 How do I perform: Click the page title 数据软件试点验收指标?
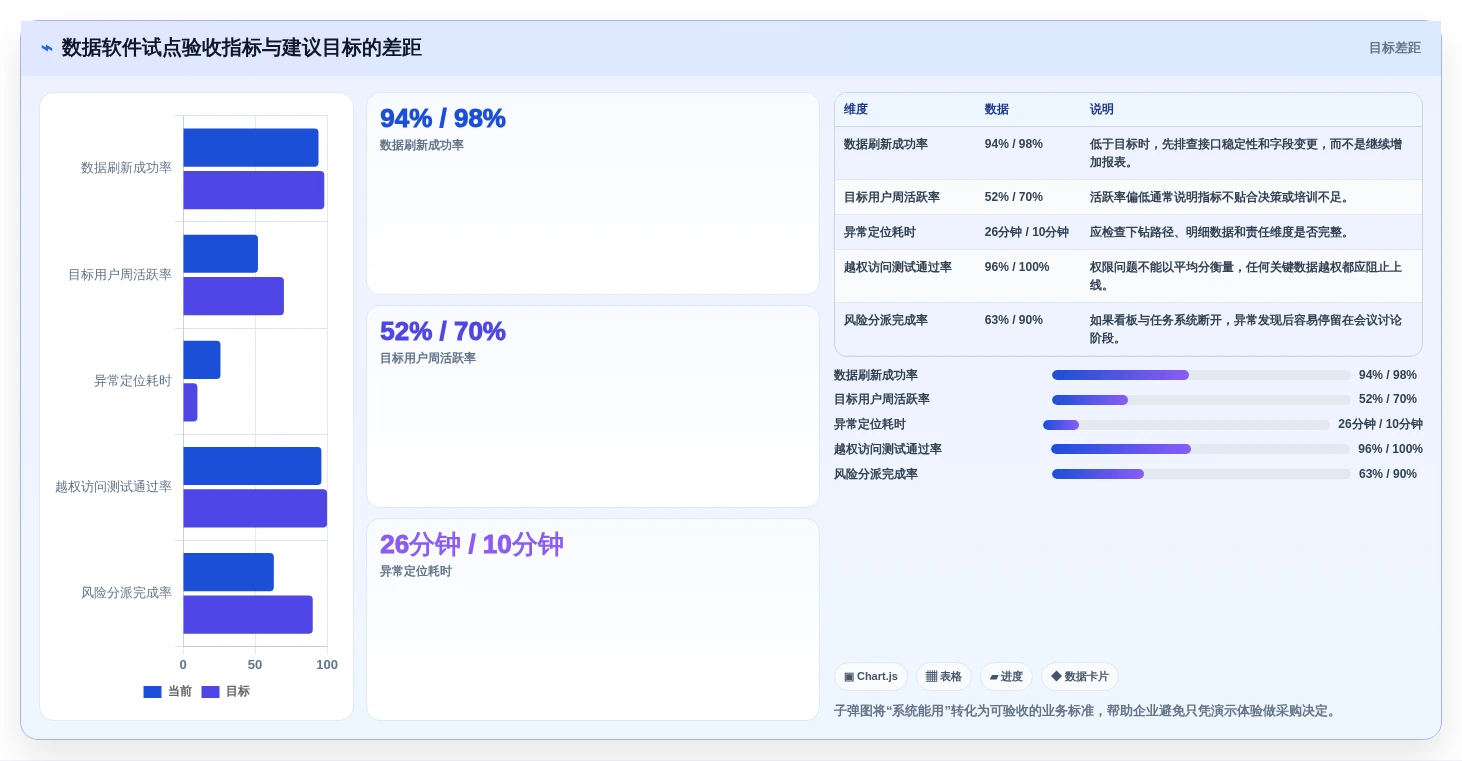click(x=241, y=48)
